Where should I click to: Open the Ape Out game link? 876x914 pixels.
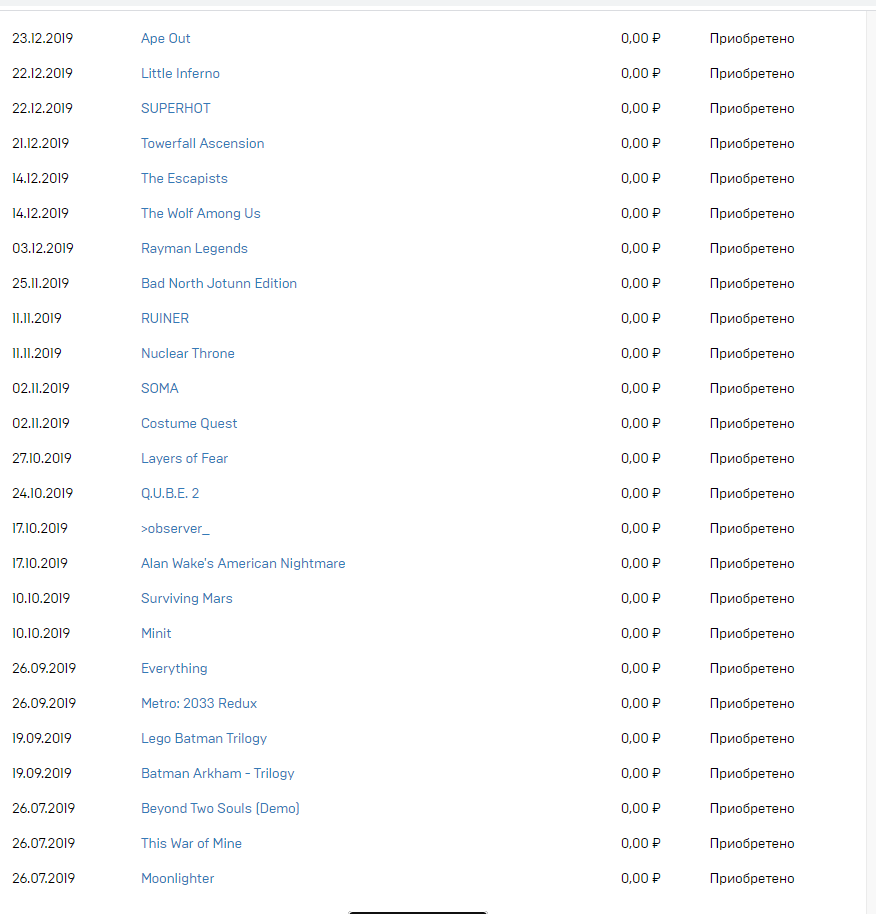click(165, 38)
